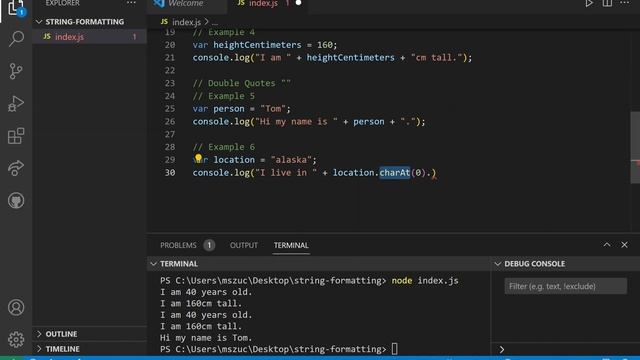
Task: Open Source Control view
Action: [x=16, y=71]
